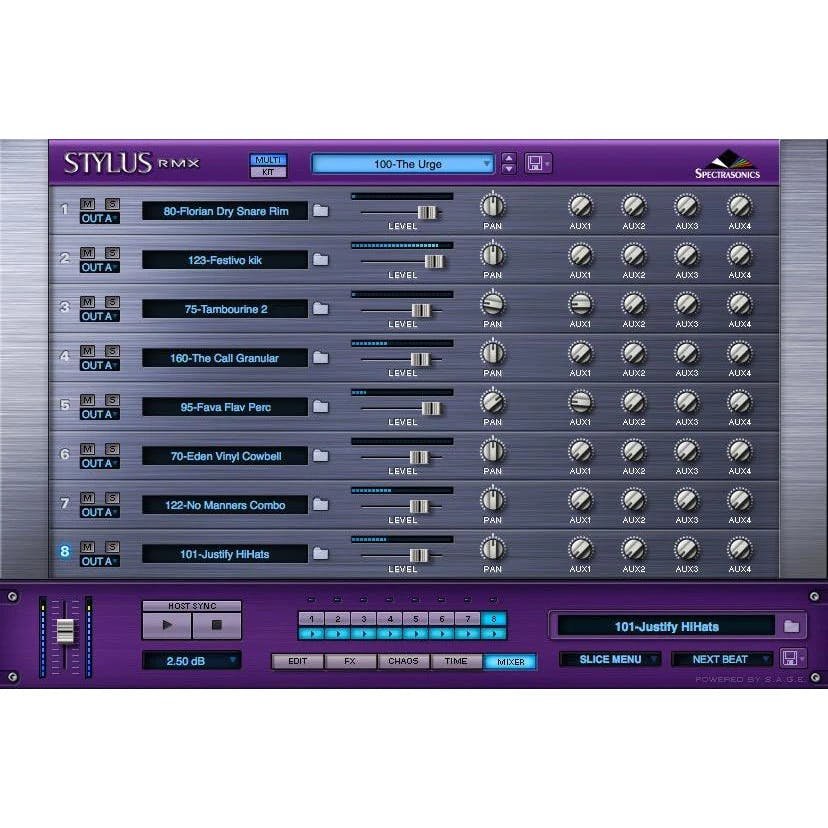Mute part 4 160-The Call Granular
This screenshot has width=828, height=828.
[x=87, y=351]
